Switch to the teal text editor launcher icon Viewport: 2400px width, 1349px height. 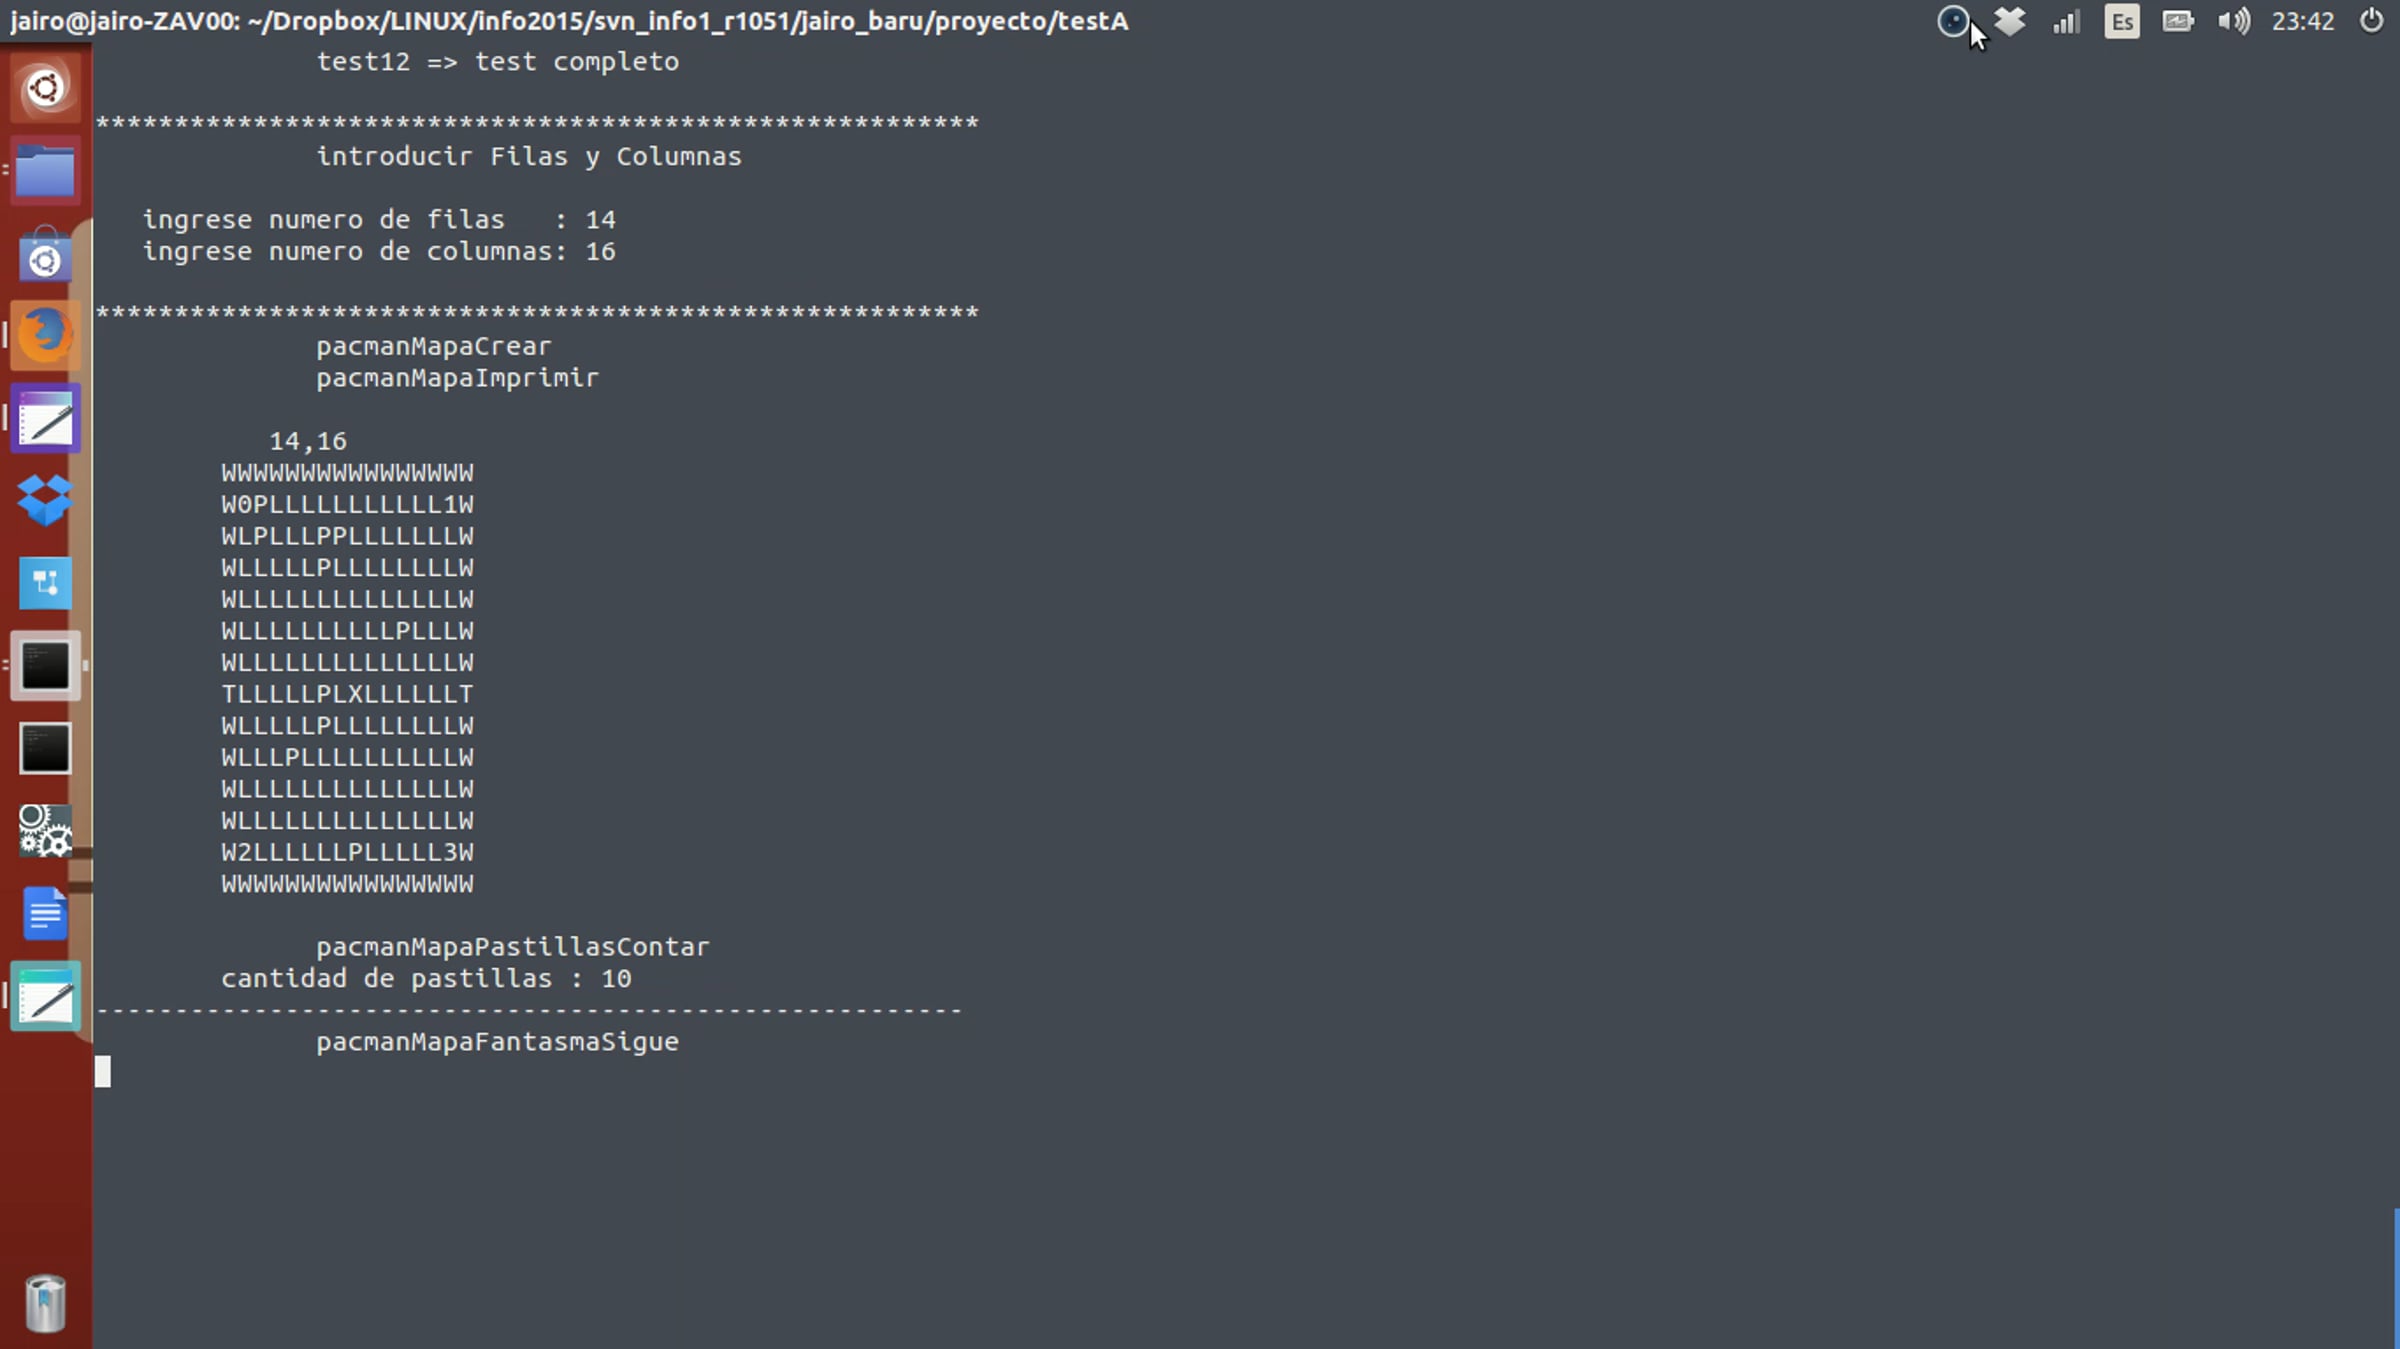click(x=45, y=997)
